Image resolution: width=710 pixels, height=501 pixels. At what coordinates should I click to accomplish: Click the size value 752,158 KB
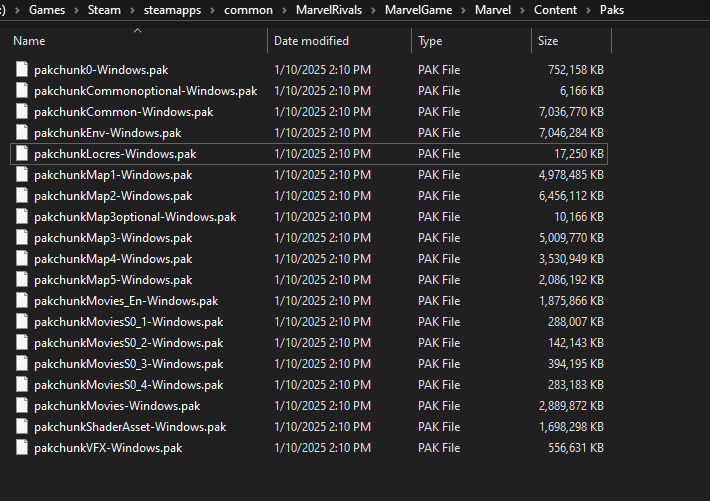(576, 70)
